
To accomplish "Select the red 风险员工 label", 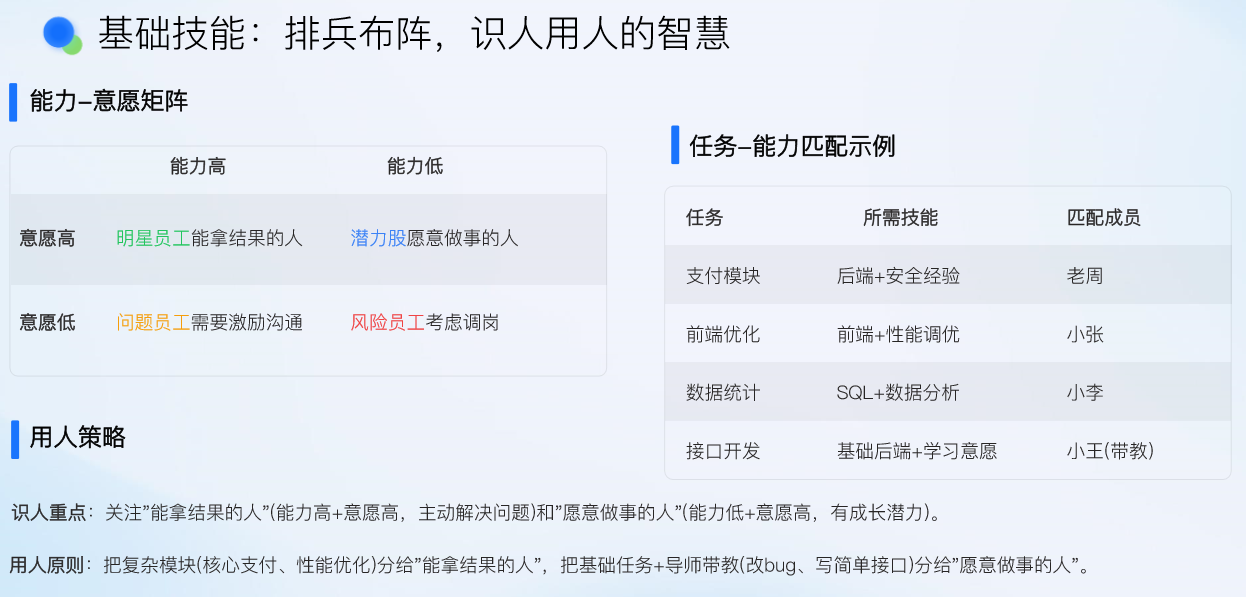I will pos(388,322).
